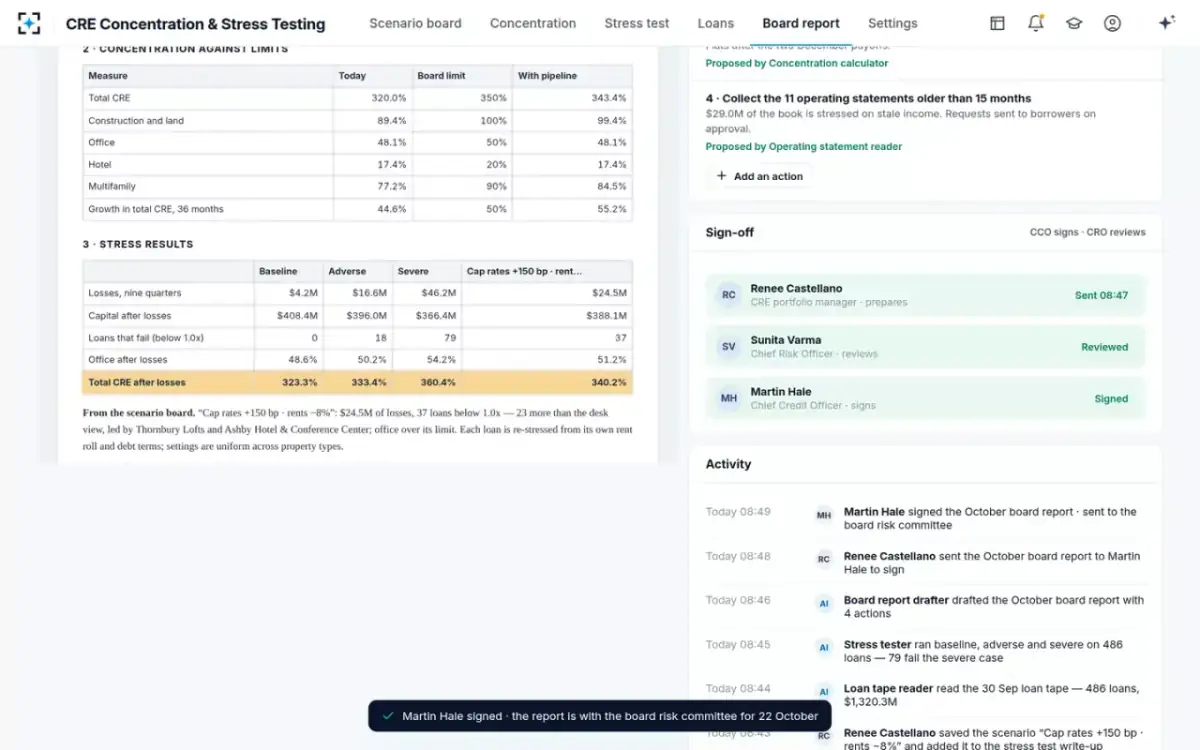Select the Board report tab
This screenshot has height=750, width=1200.
tap(801, 23)
